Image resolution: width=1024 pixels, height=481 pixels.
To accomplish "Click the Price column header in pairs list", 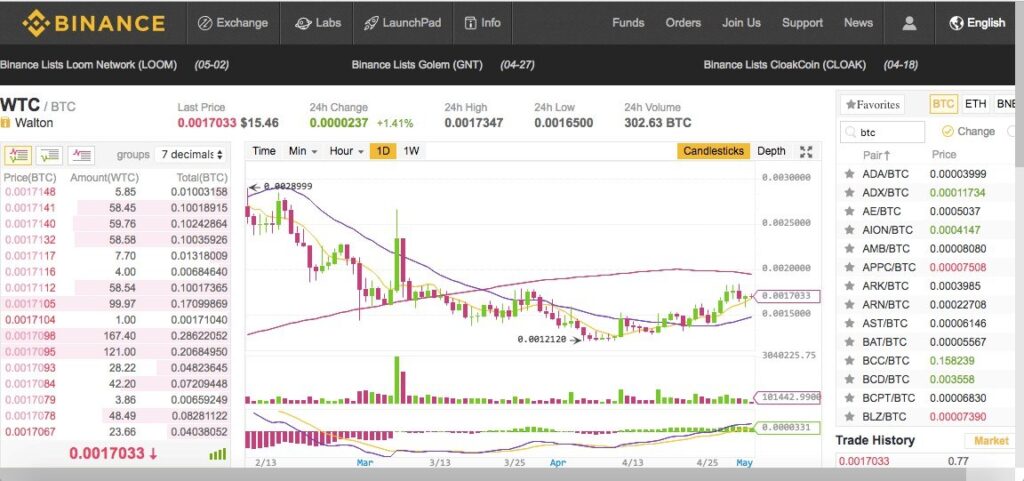I will pyautogui.click(x=944, y=155).
